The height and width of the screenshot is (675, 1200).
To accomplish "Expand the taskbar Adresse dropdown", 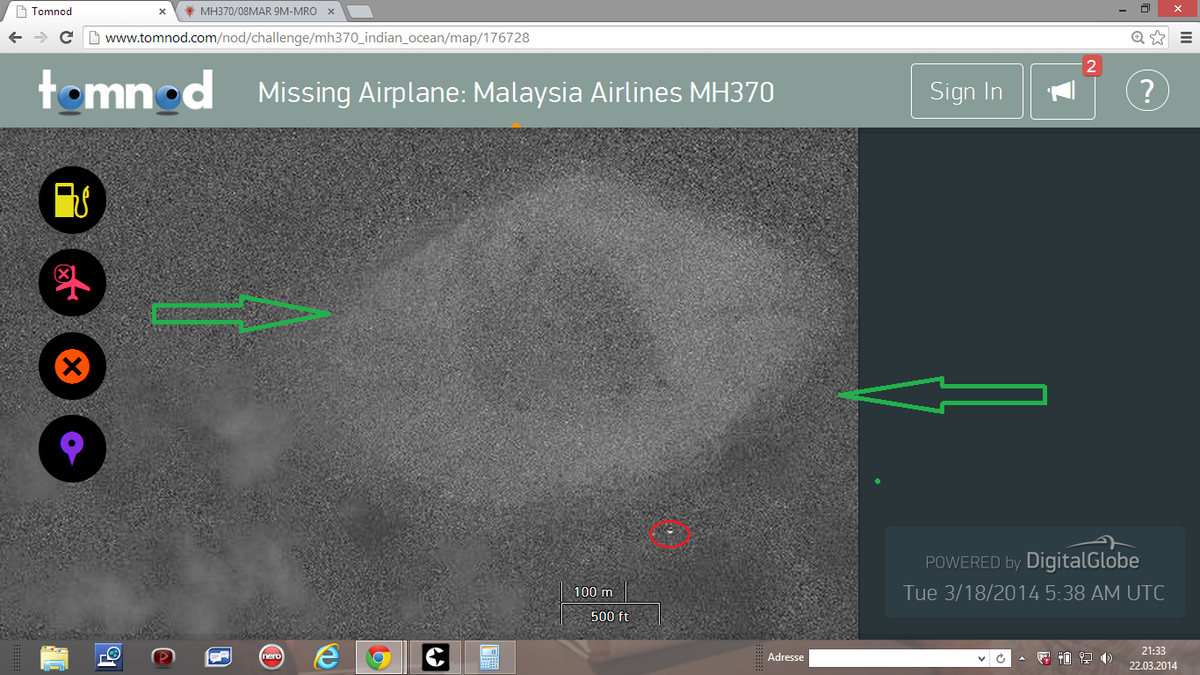I will 981,658.
